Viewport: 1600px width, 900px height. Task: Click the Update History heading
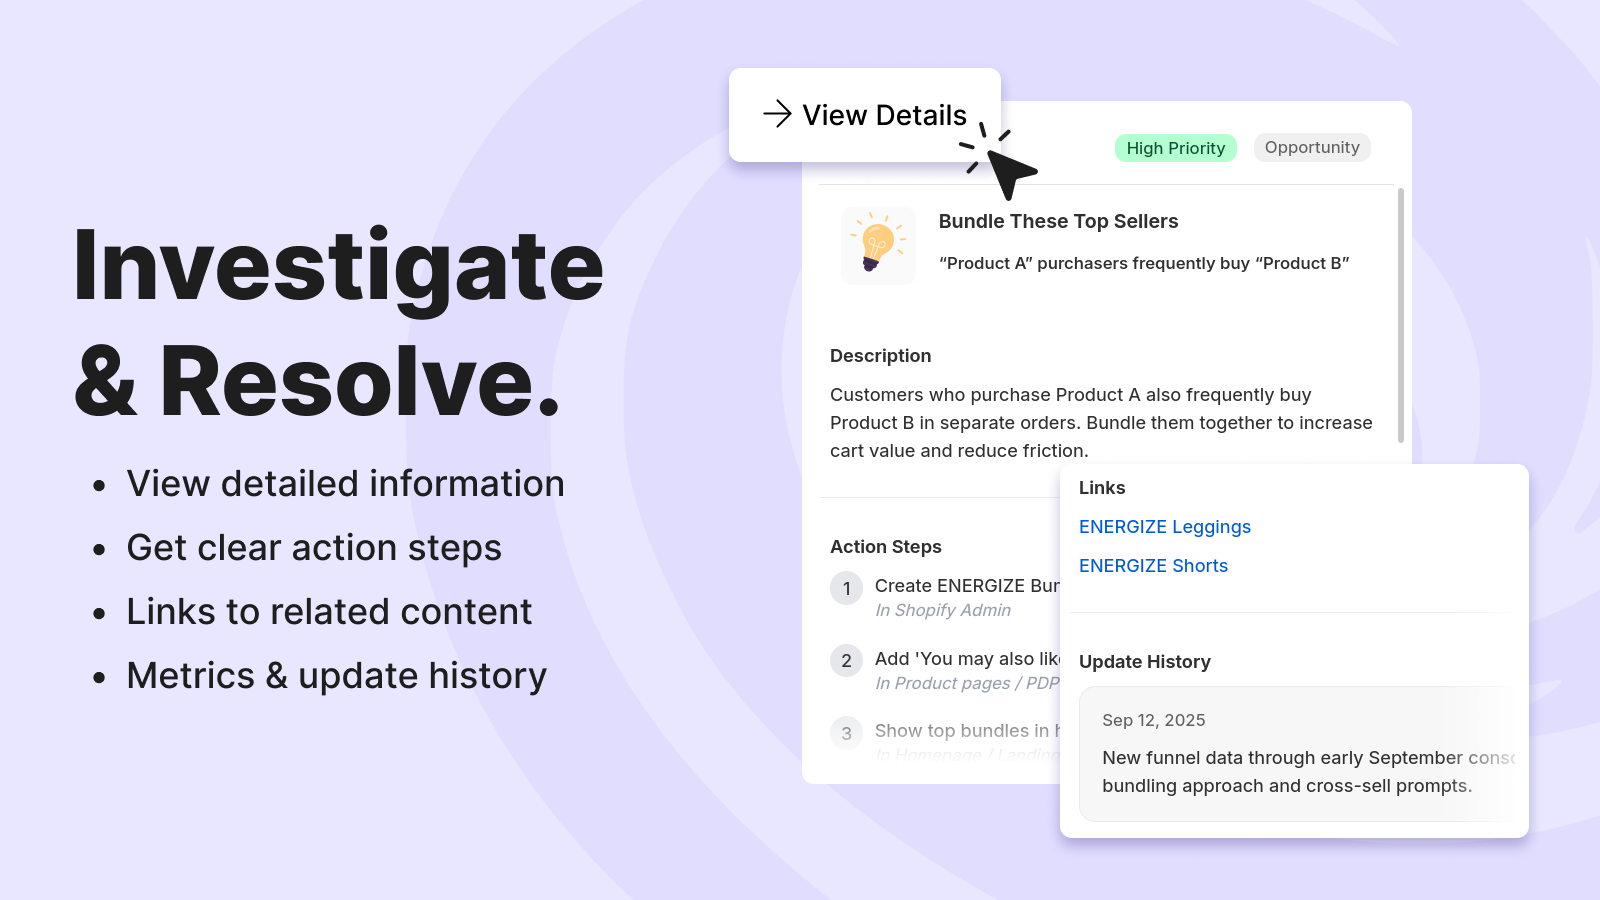pos(1144,662)
